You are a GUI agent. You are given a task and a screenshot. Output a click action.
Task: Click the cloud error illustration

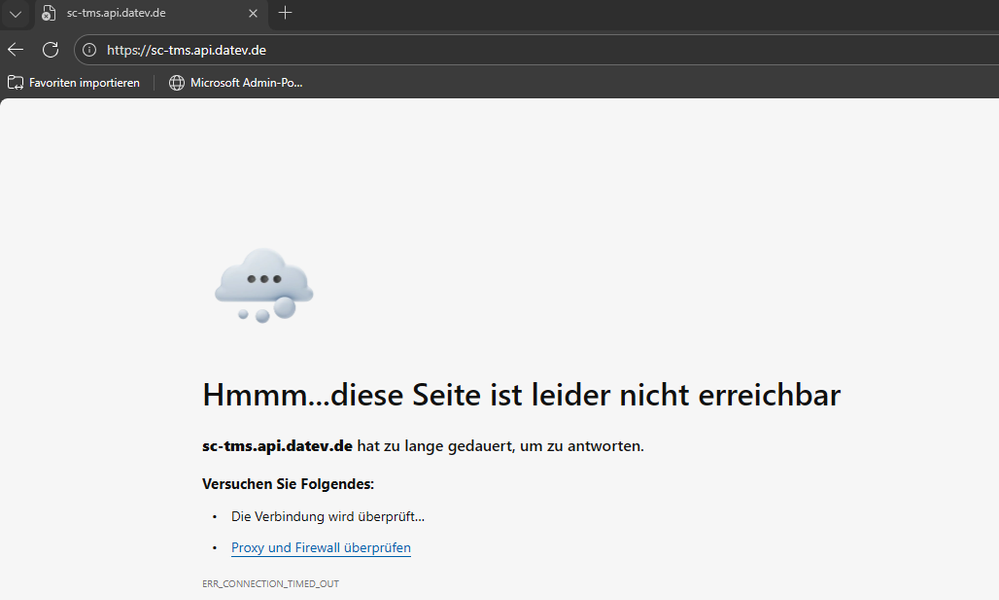[264, 285]
